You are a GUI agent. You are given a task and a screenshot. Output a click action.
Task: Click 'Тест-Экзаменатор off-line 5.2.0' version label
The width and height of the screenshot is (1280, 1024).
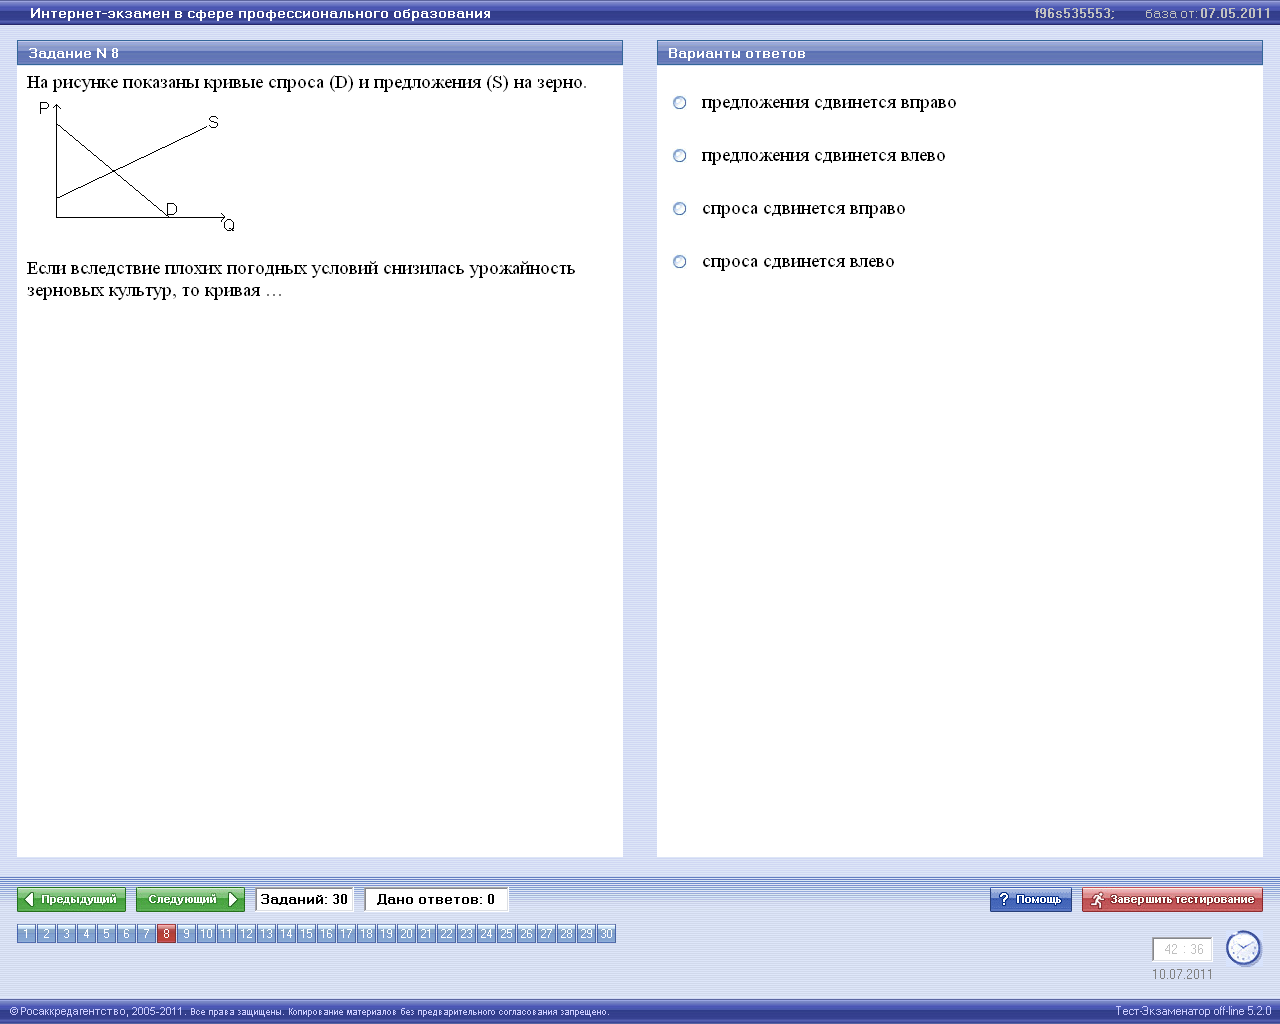coord(1193,1011)
